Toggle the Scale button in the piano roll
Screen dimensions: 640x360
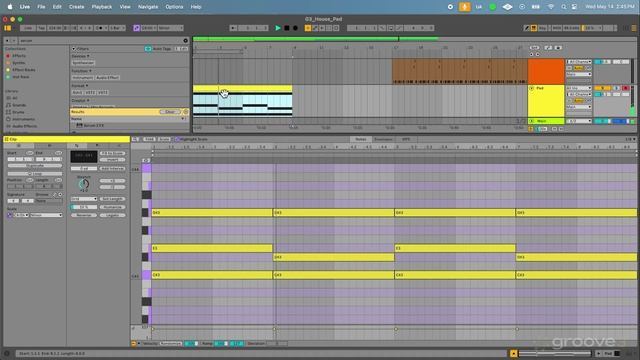(164, 139)
